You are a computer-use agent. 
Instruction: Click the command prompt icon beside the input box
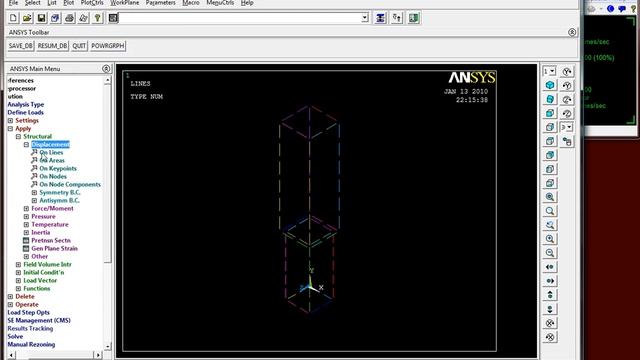pyautogui.click(x=113, y=18)
